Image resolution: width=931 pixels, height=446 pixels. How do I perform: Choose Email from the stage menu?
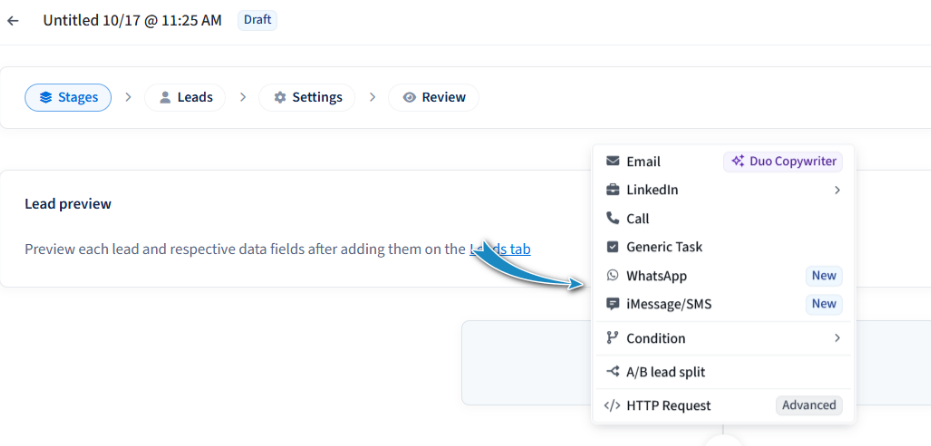[723, 162]
